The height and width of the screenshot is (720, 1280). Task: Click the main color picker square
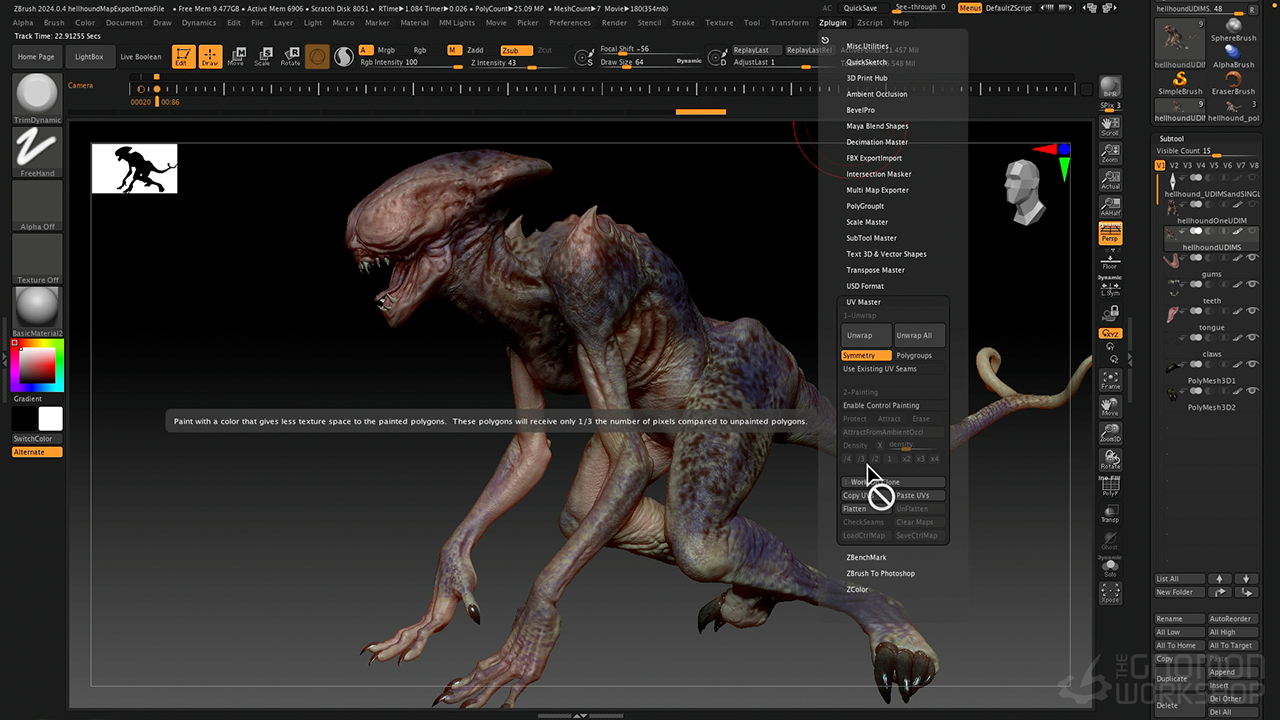point(37,367)
